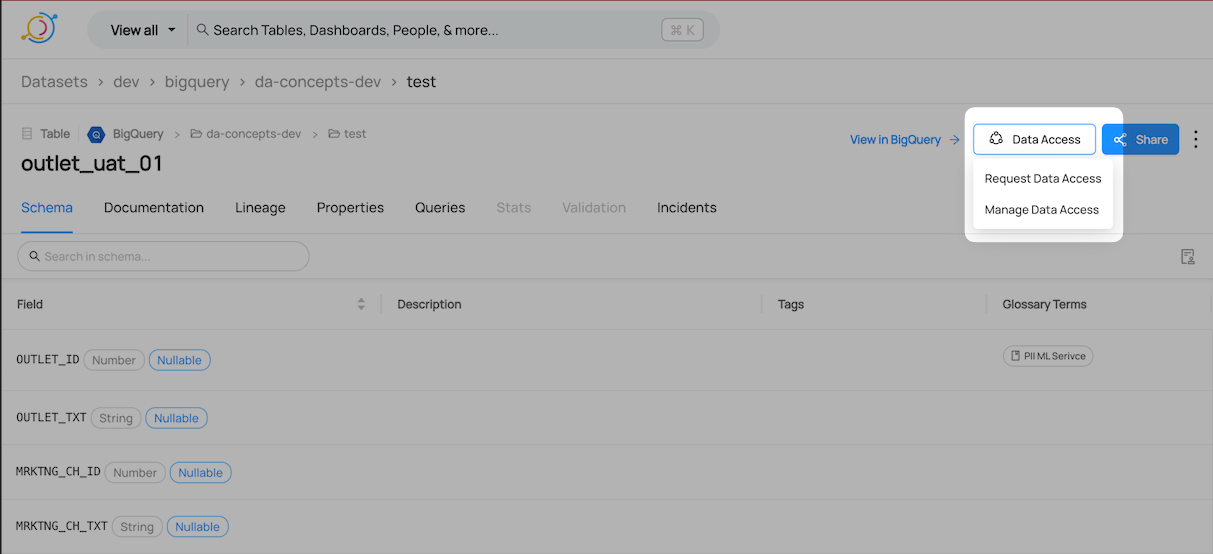Sort by the Field column arrows
The image size is (1213, 554).
(x=361, y=304)
